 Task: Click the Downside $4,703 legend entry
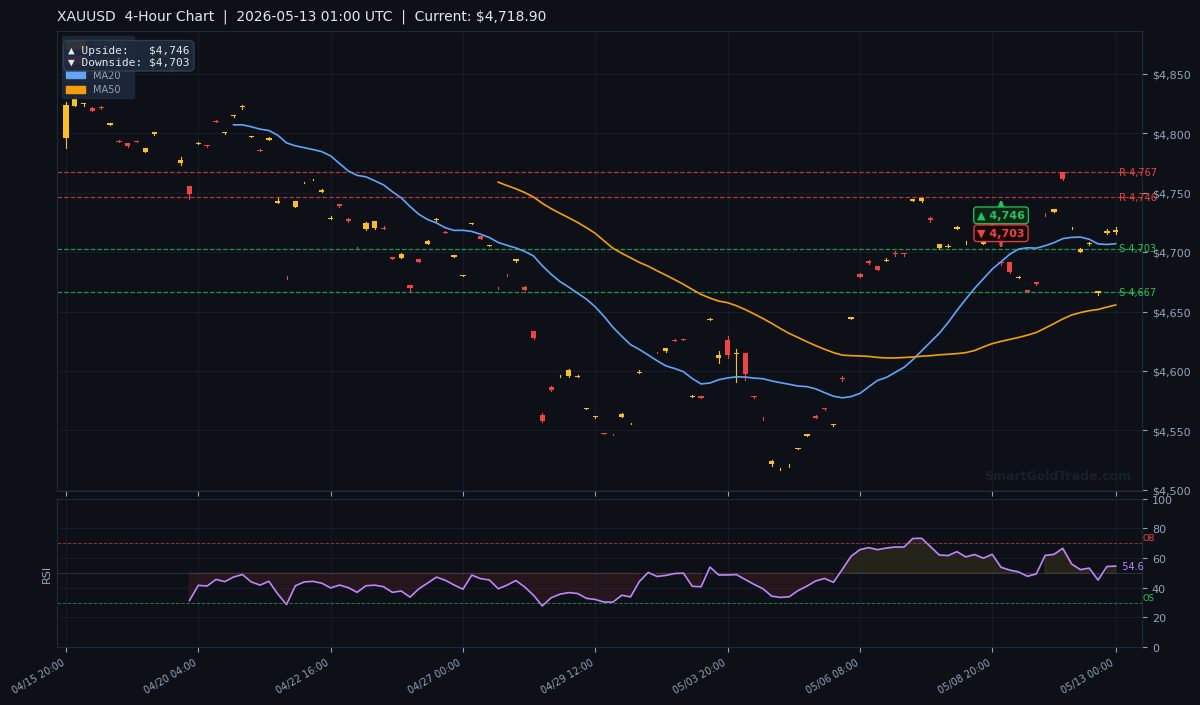pos(128,62)
